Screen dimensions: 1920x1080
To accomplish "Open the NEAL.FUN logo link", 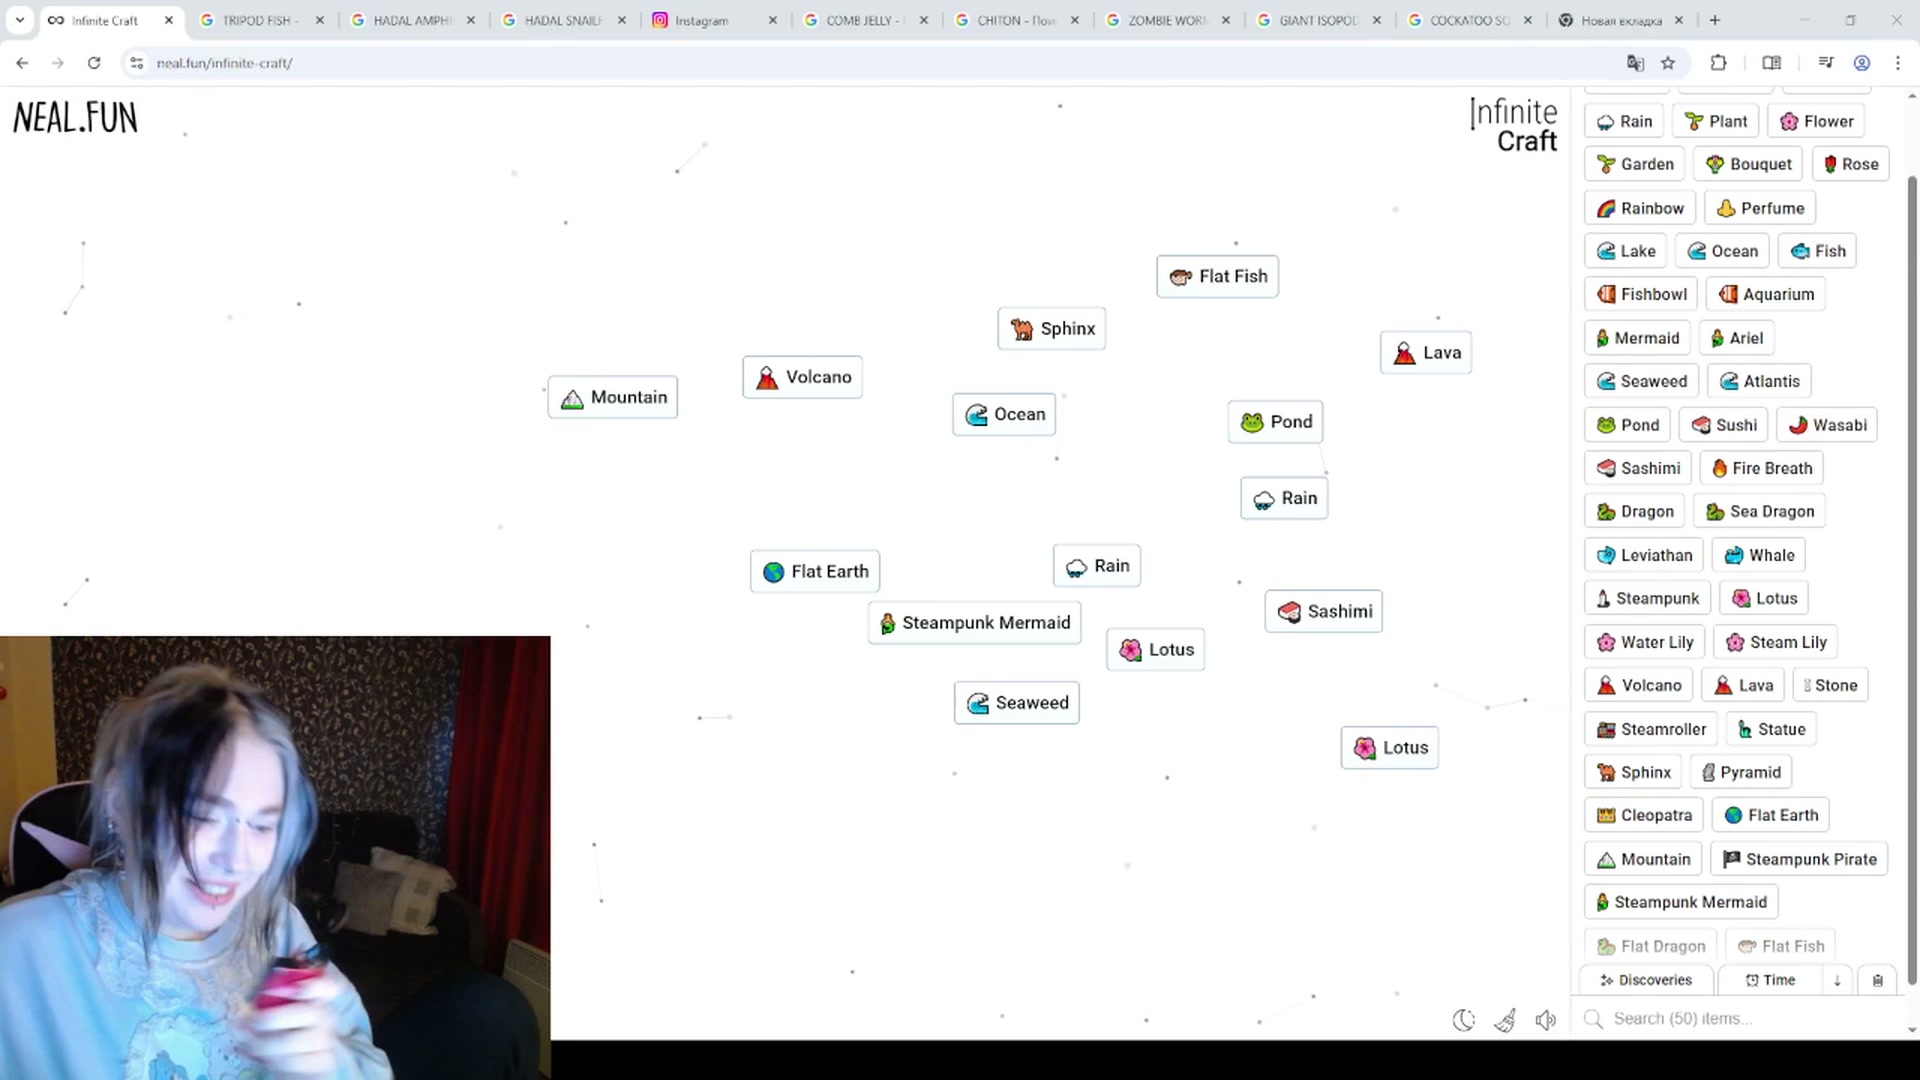I will click(75, 118).
